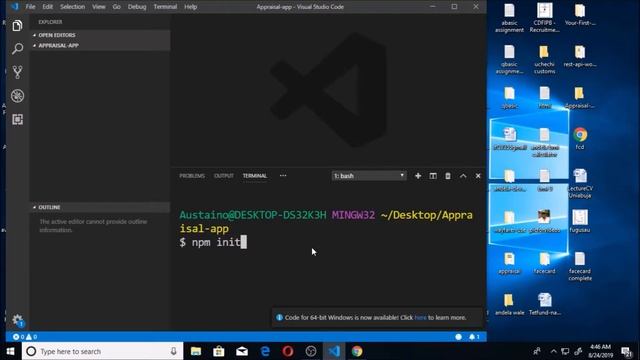Open the Help menu
640x360 pixels.
190,7
